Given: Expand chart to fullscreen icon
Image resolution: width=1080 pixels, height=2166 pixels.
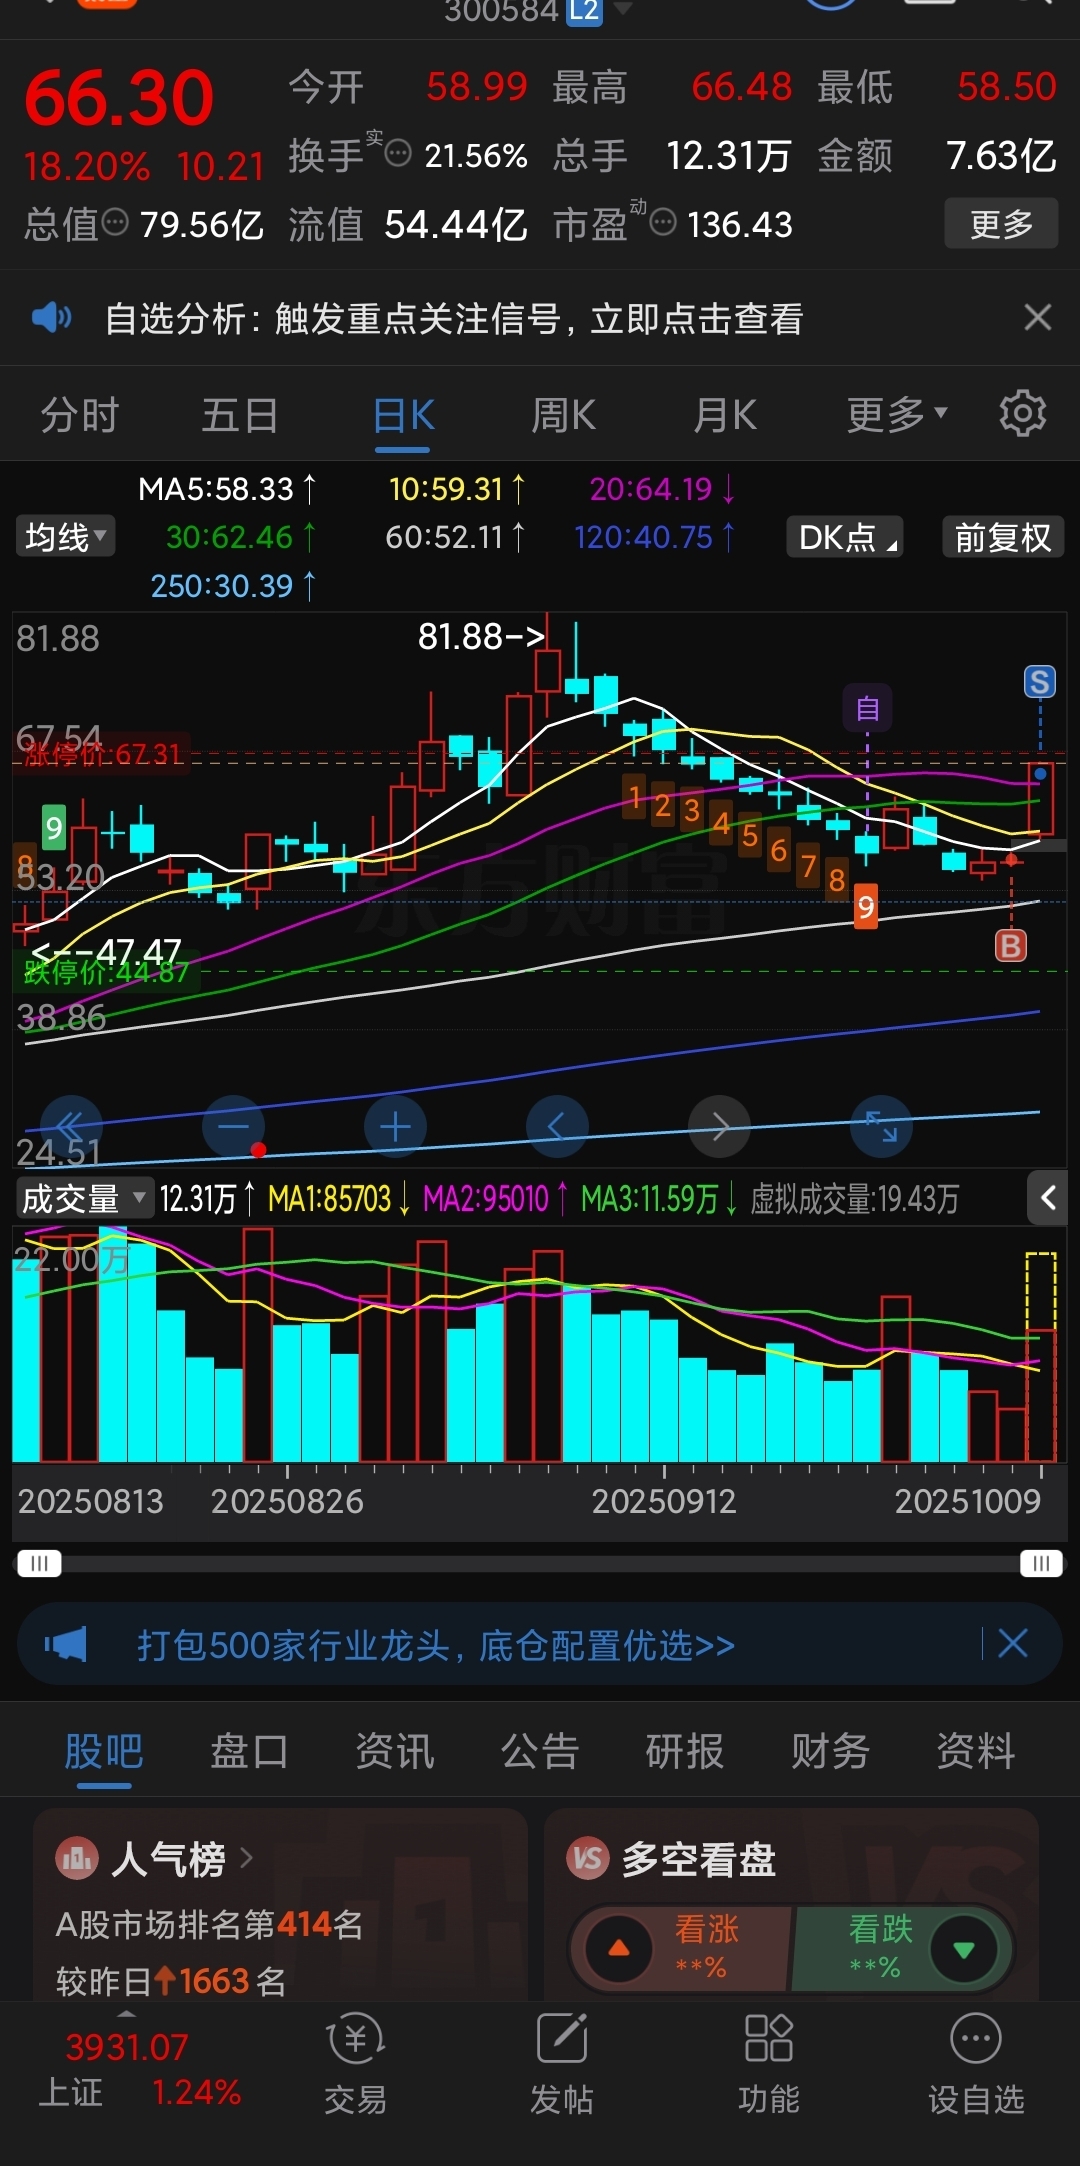Looking at the screenshot, I should pyautogui.click(x=881, y=1127).
